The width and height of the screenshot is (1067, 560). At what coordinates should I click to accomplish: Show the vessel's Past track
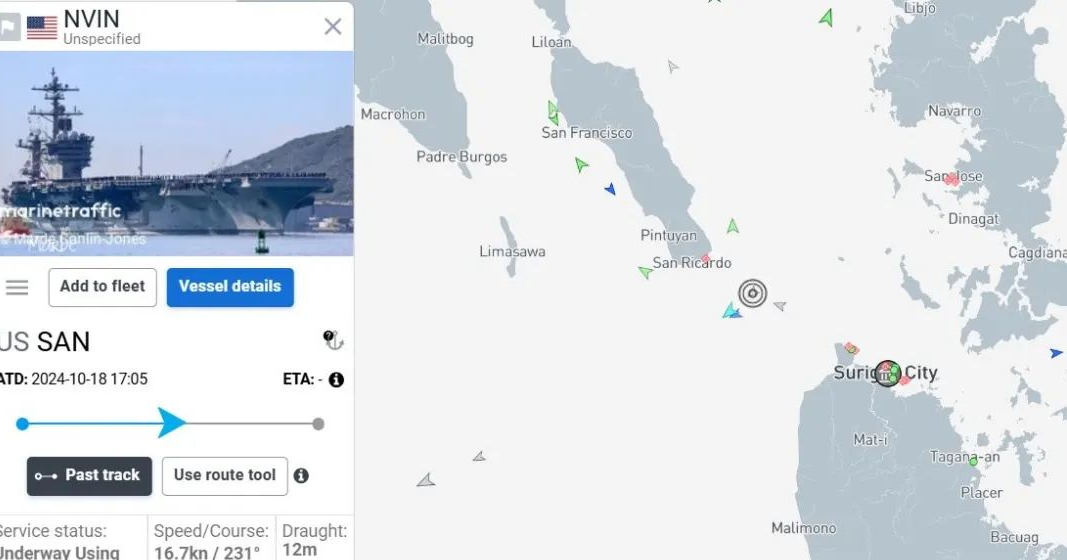click(x=89, y=476)
